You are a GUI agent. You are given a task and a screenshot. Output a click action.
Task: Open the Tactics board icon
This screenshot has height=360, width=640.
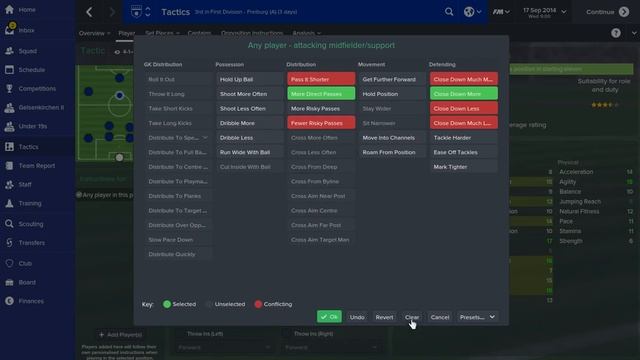coord(9,147)
